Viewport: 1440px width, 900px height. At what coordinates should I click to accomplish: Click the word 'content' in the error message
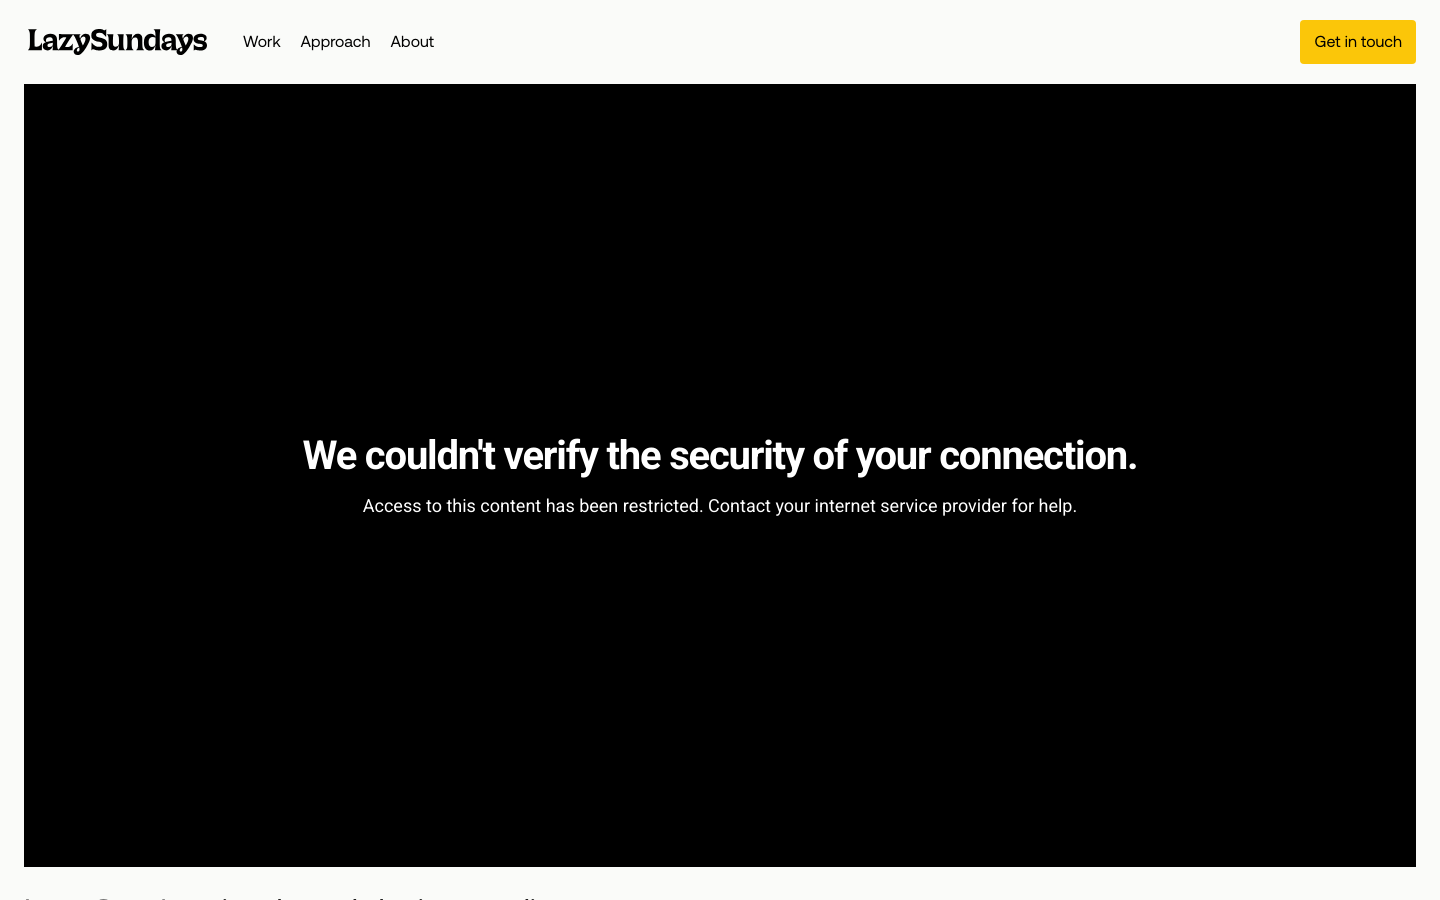pos(510,506)
